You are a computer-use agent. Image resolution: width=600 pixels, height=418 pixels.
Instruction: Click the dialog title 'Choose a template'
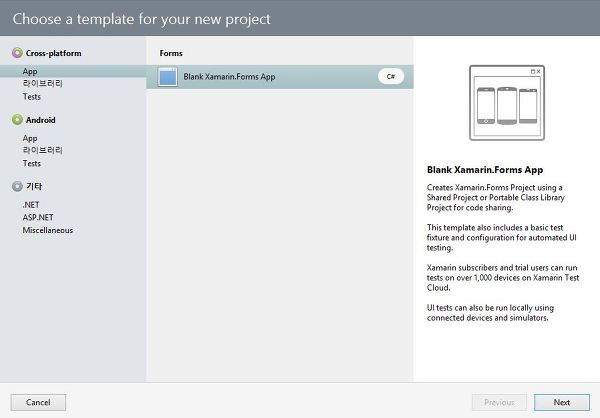[142, 19]
